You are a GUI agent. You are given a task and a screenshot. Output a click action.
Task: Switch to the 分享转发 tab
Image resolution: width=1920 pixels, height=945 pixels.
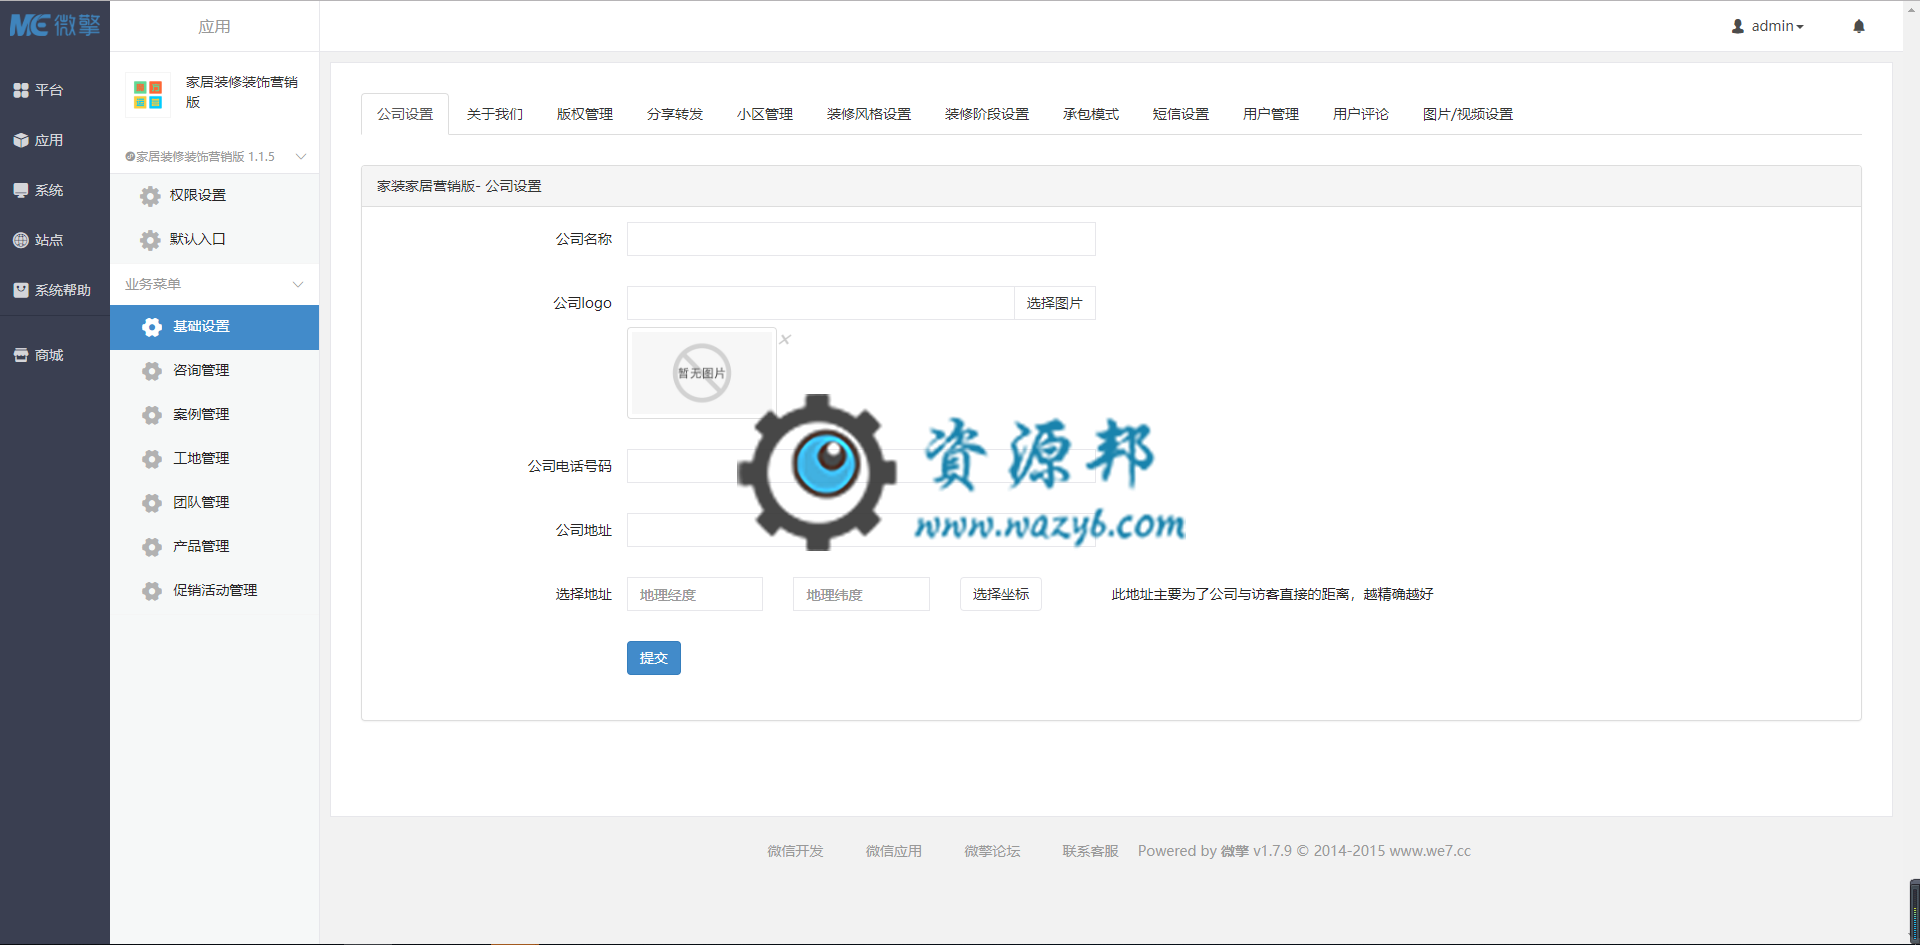pos(675,114)
